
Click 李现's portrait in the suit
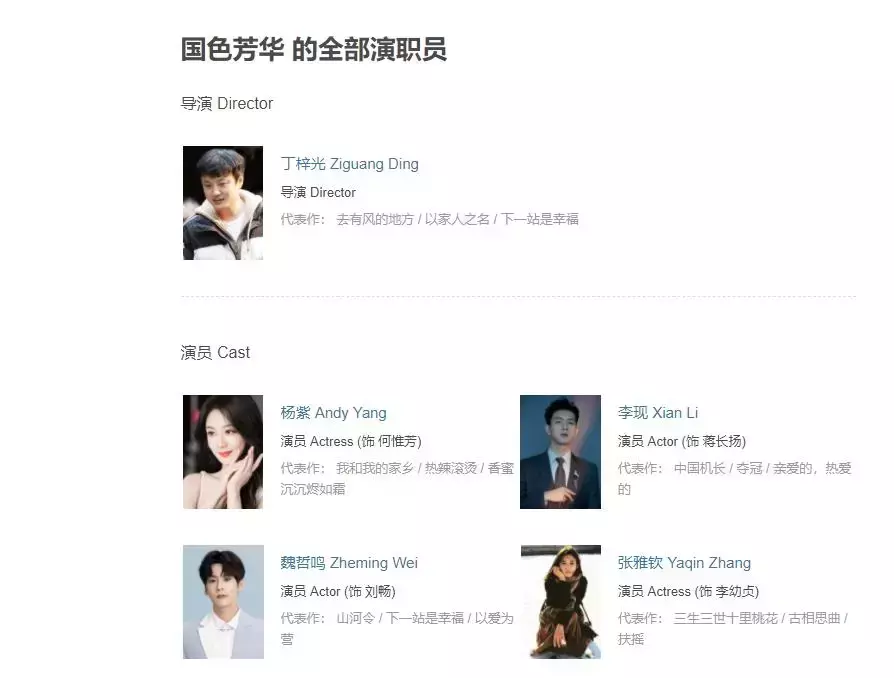(x=560, y=452)
